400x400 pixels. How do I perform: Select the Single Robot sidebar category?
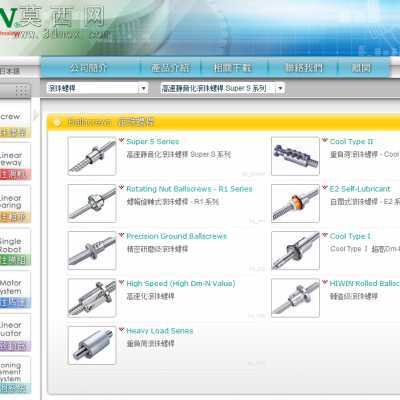point(15,248)
